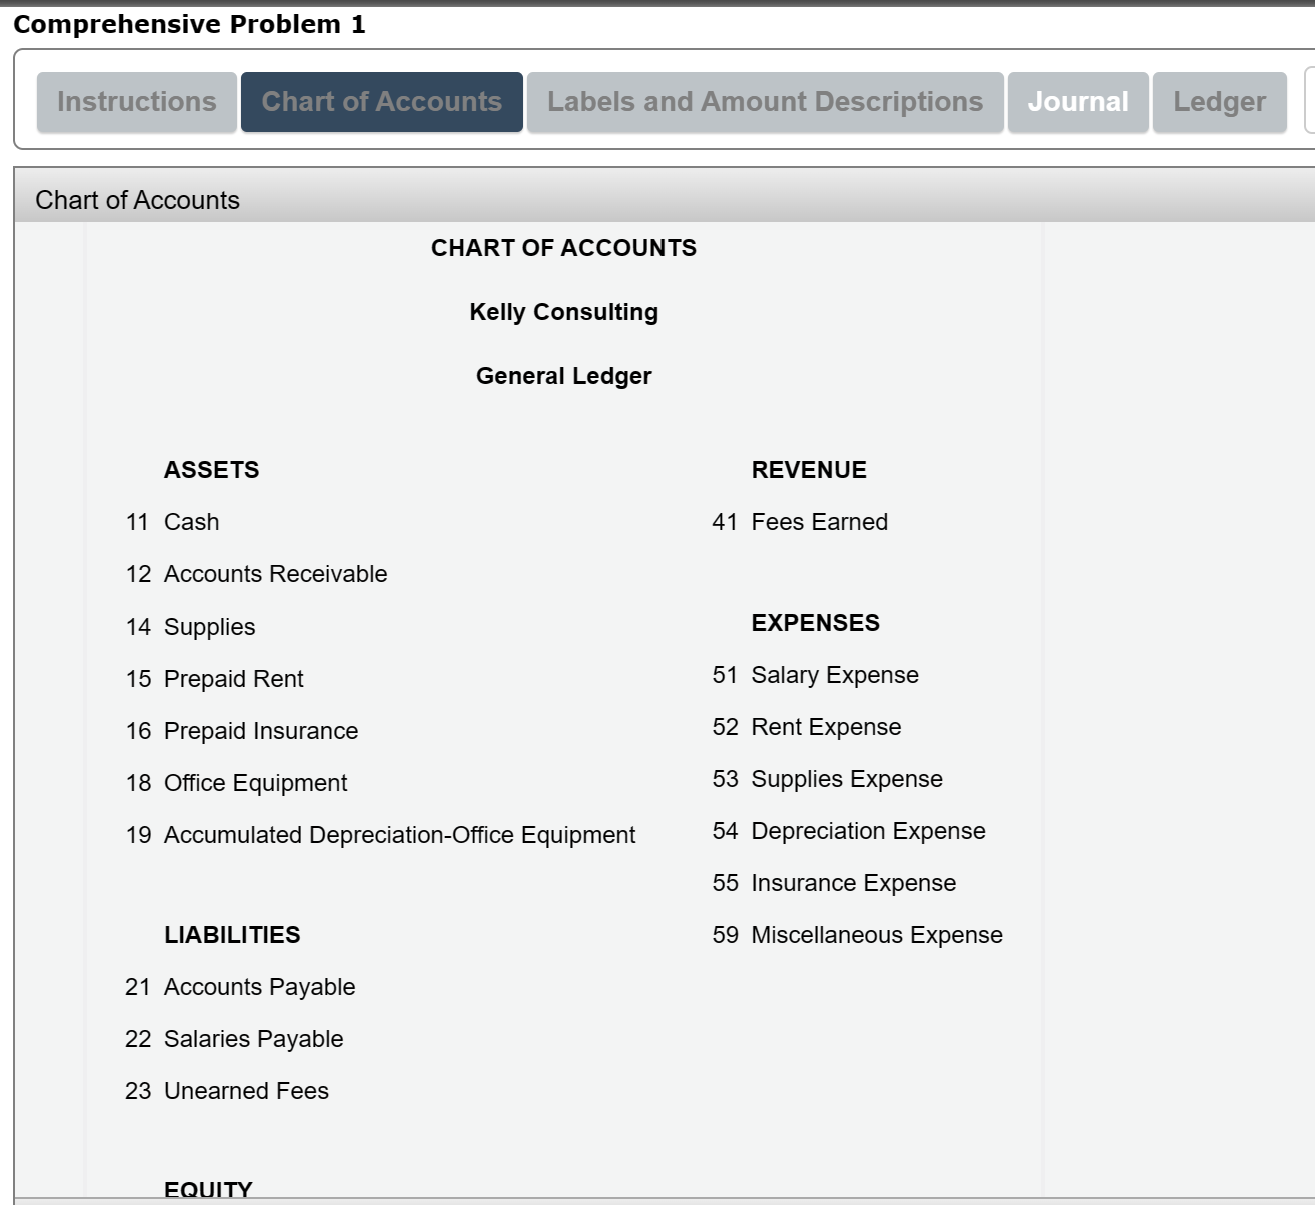The image size is (1316, 1206).
Task: Open the Journal tab
Action: (x=1078, y=102)
